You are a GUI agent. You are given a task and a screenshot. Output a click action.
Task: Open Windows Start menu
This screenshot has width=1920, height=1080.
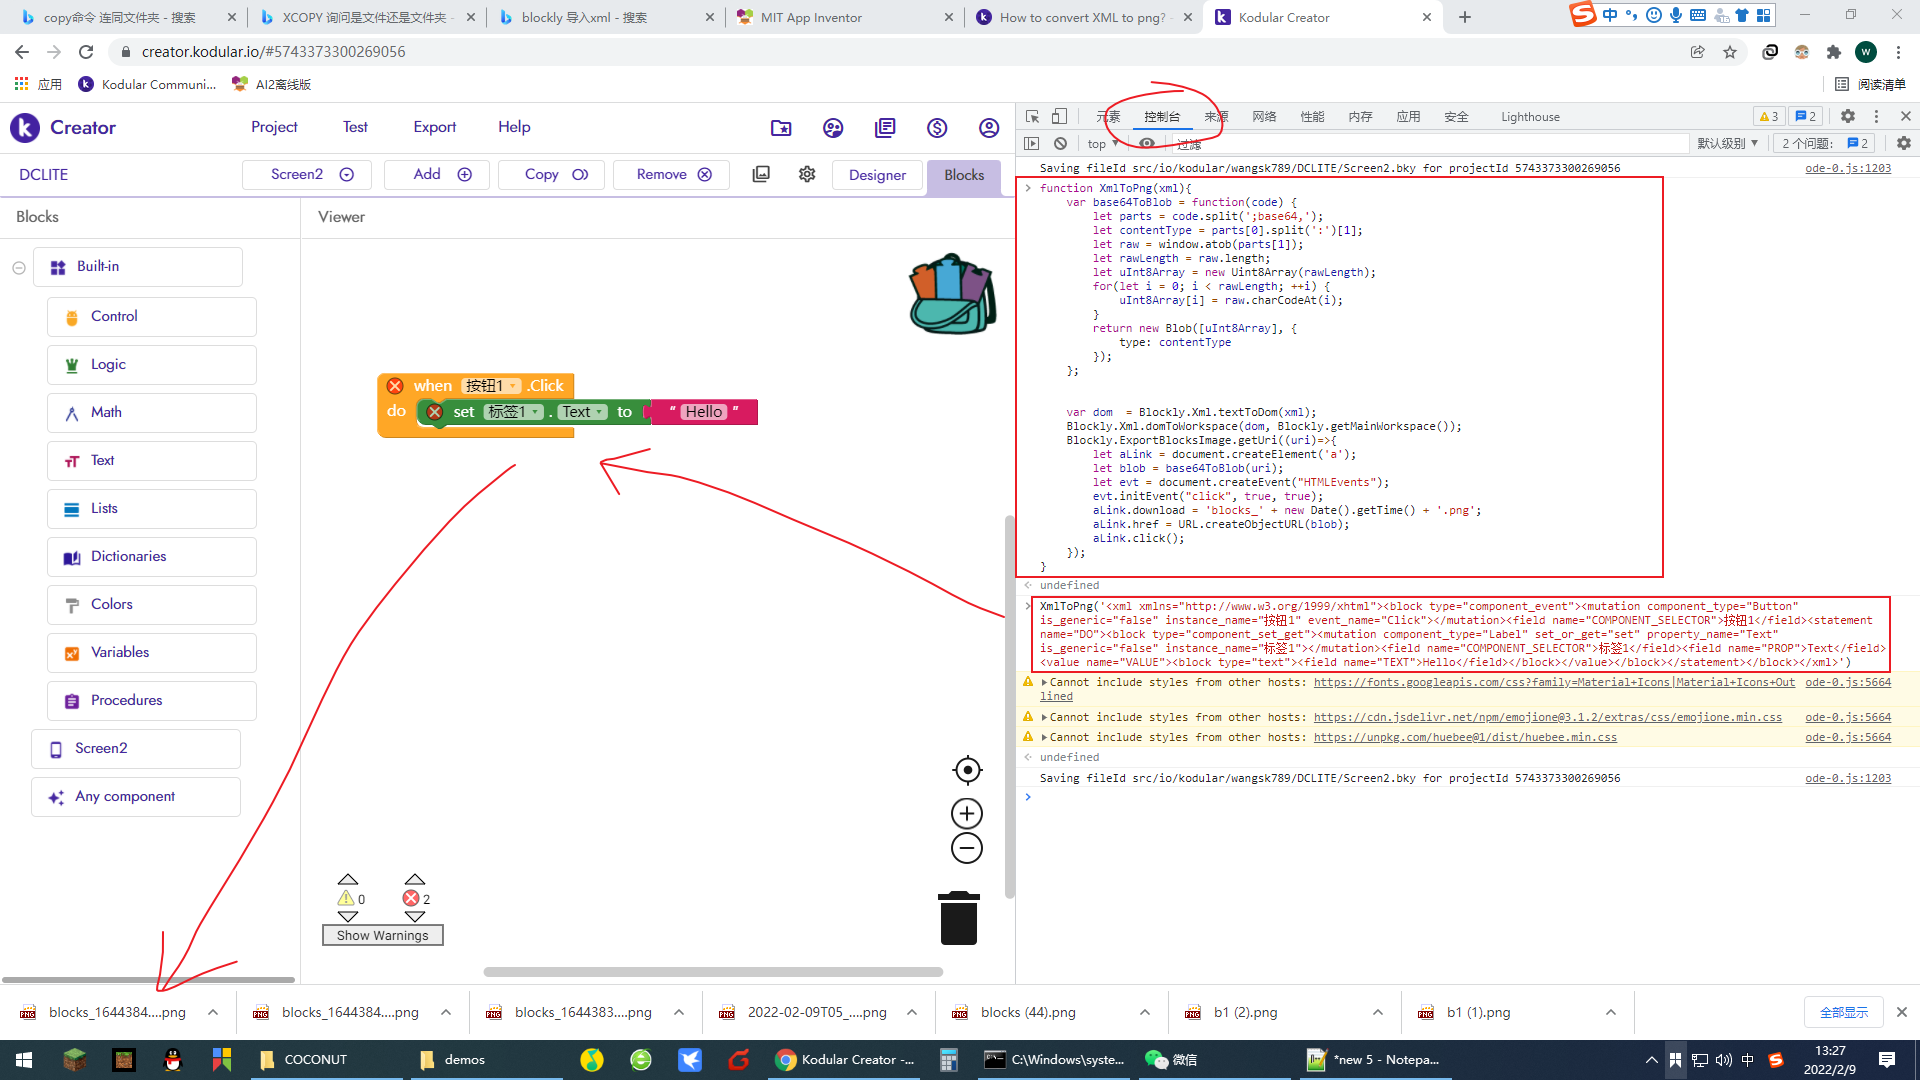(24, 1060)
